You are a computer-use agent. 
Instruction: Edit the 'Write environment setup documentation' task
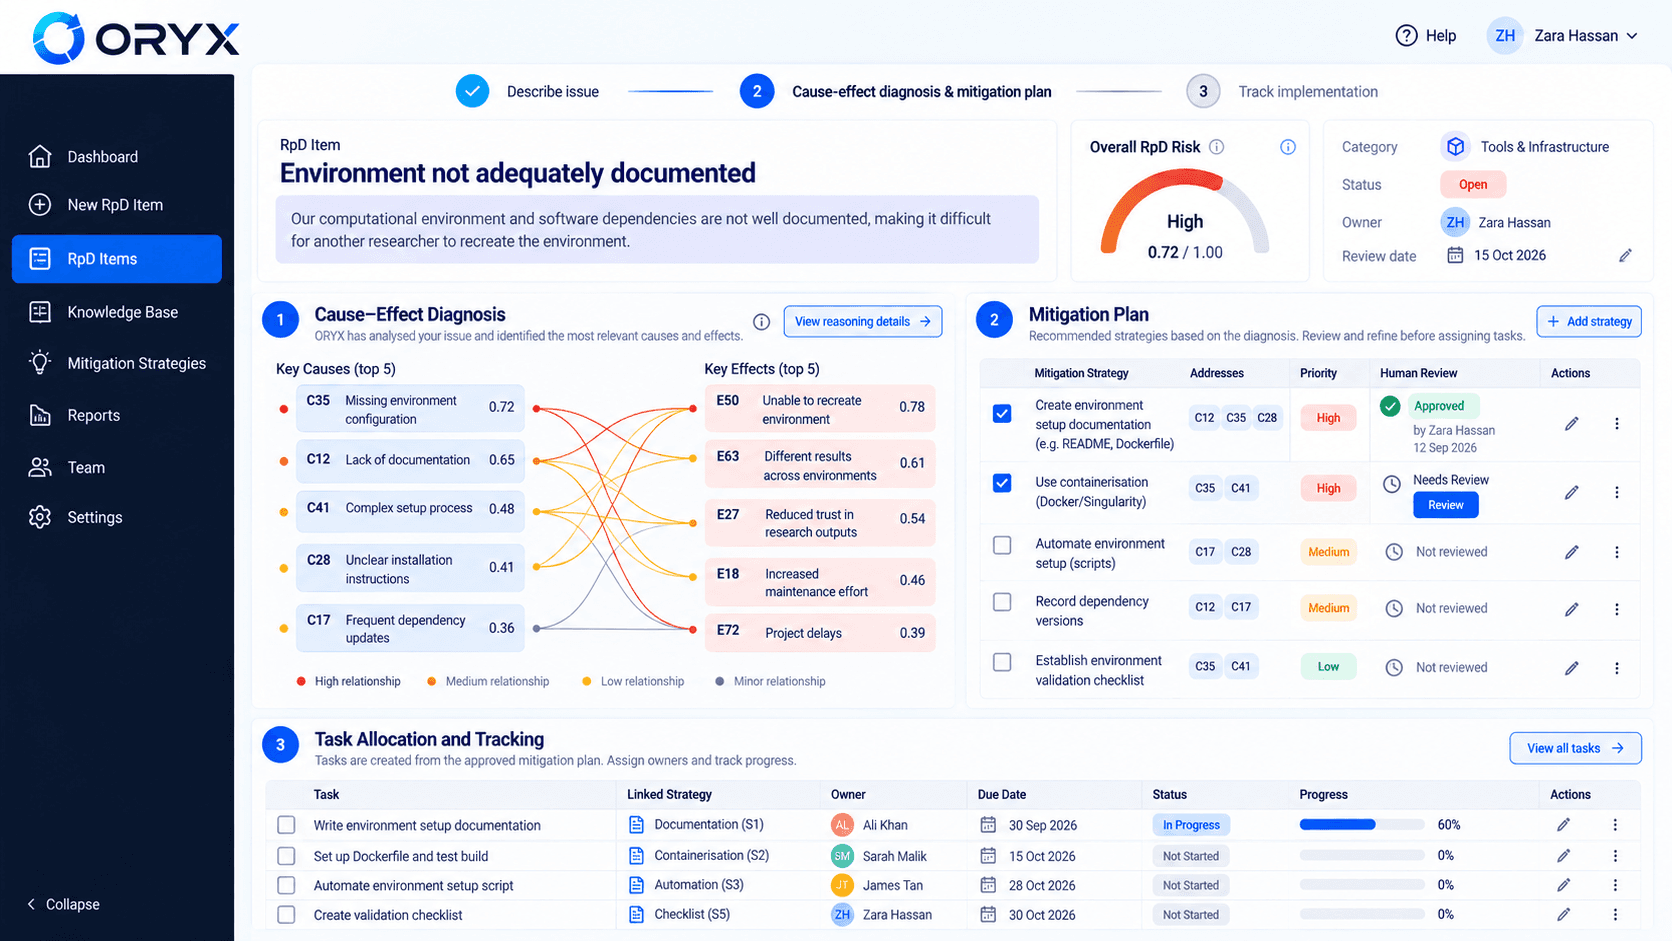1563,825
